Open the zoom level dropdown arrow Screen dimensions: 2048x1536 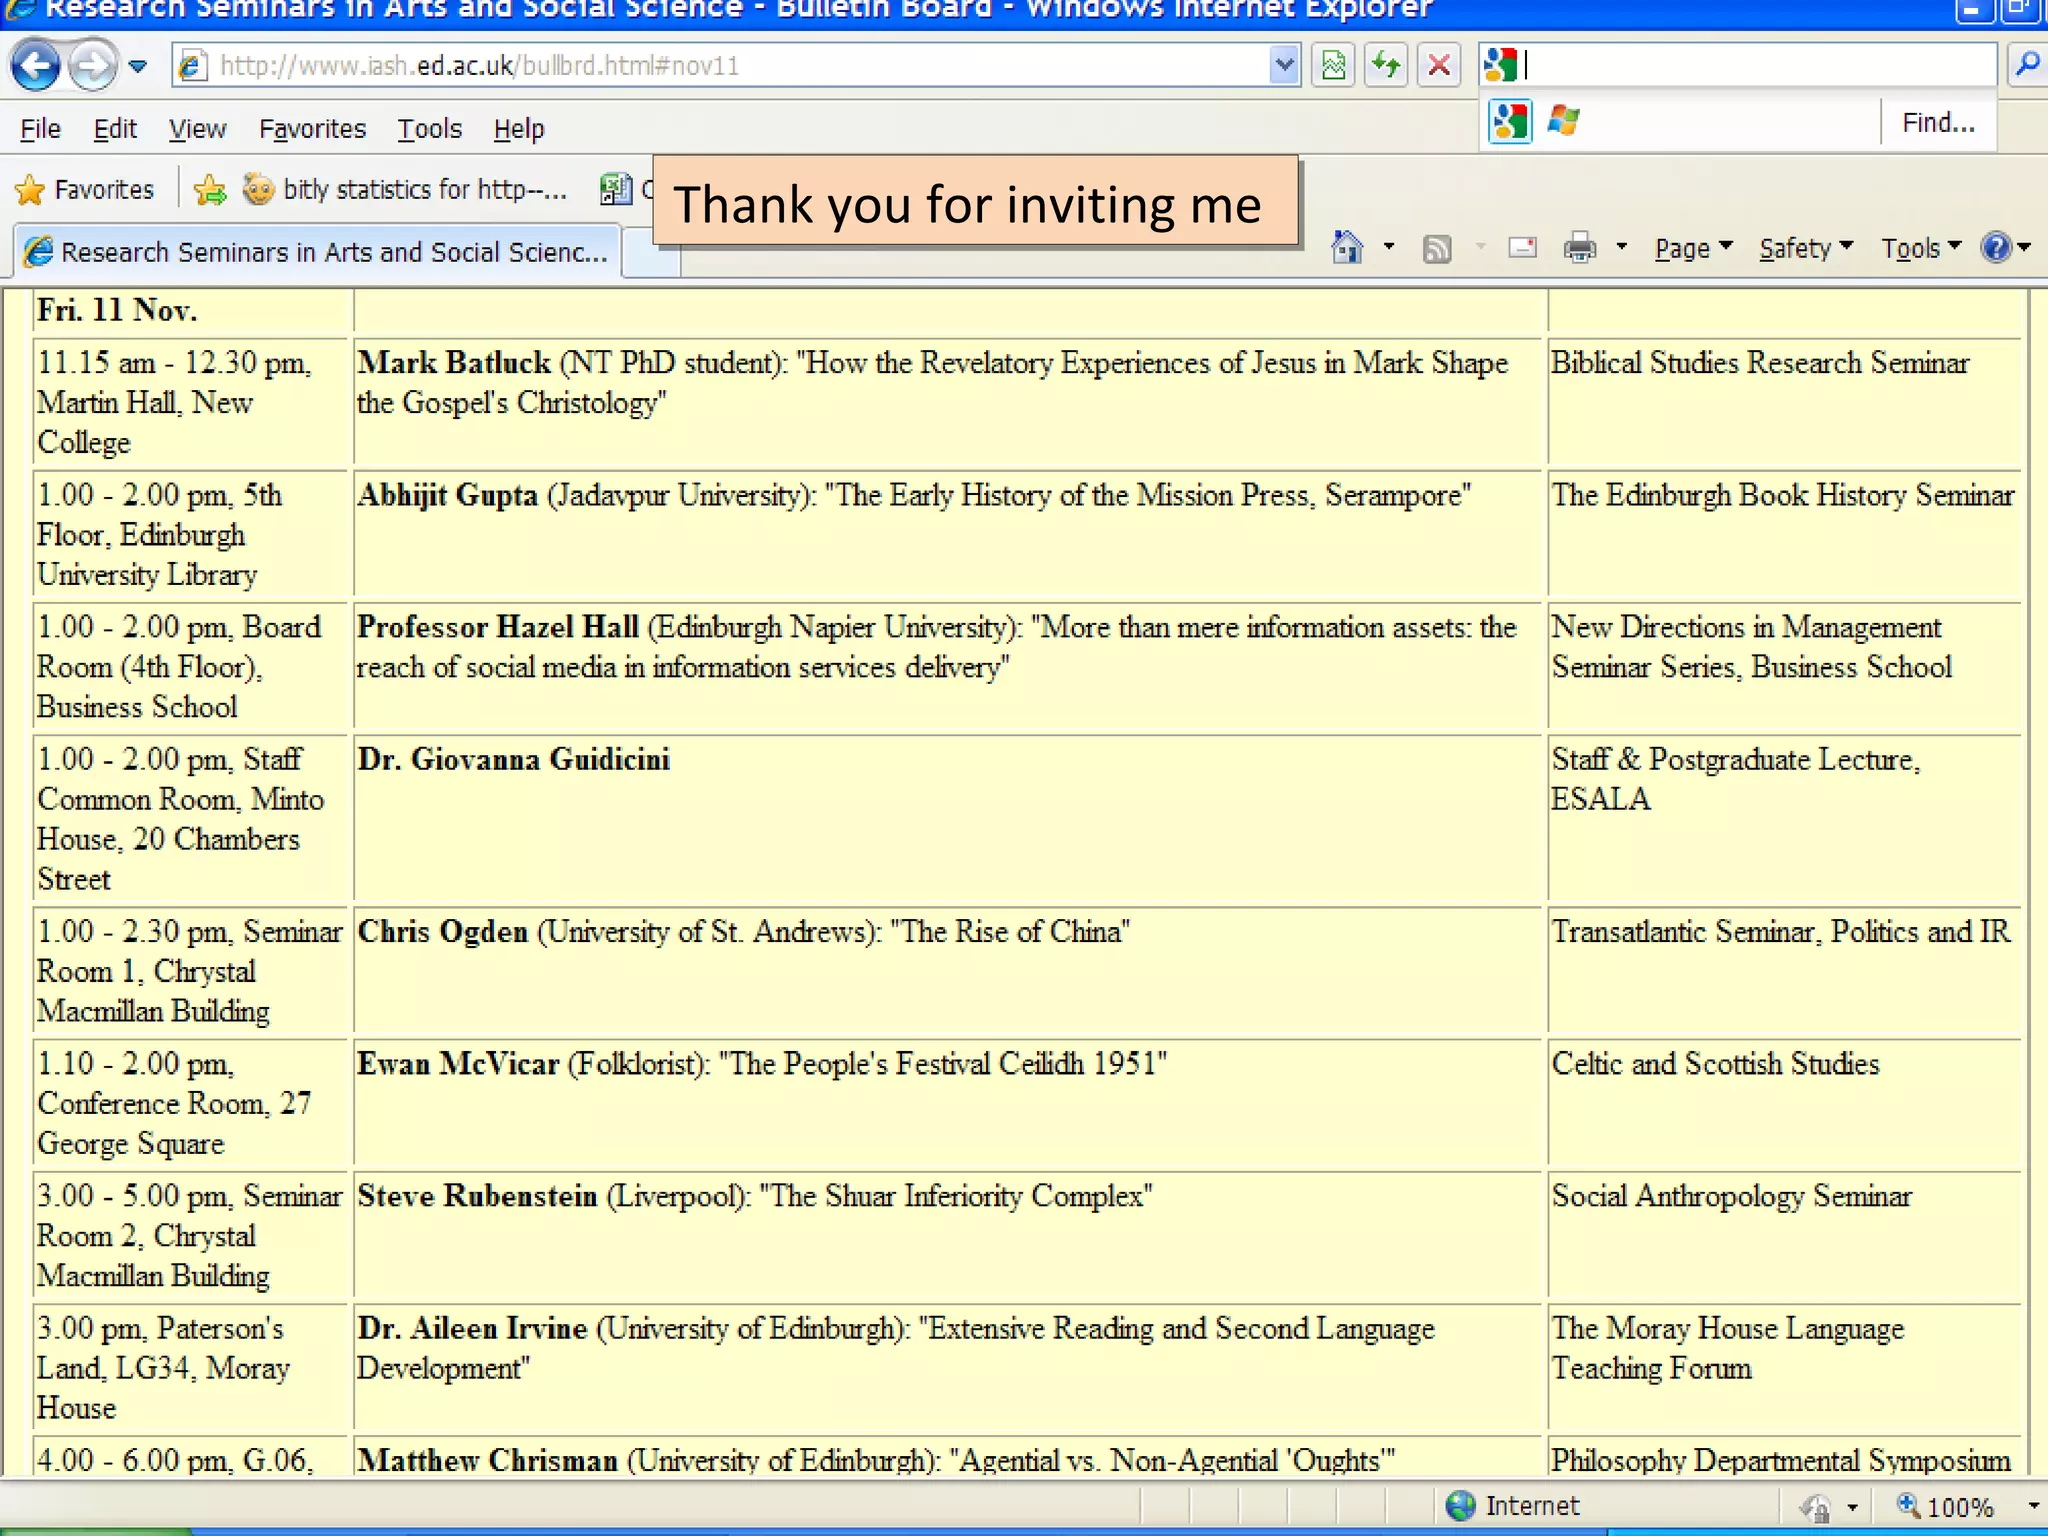tap(2033, 1506)
